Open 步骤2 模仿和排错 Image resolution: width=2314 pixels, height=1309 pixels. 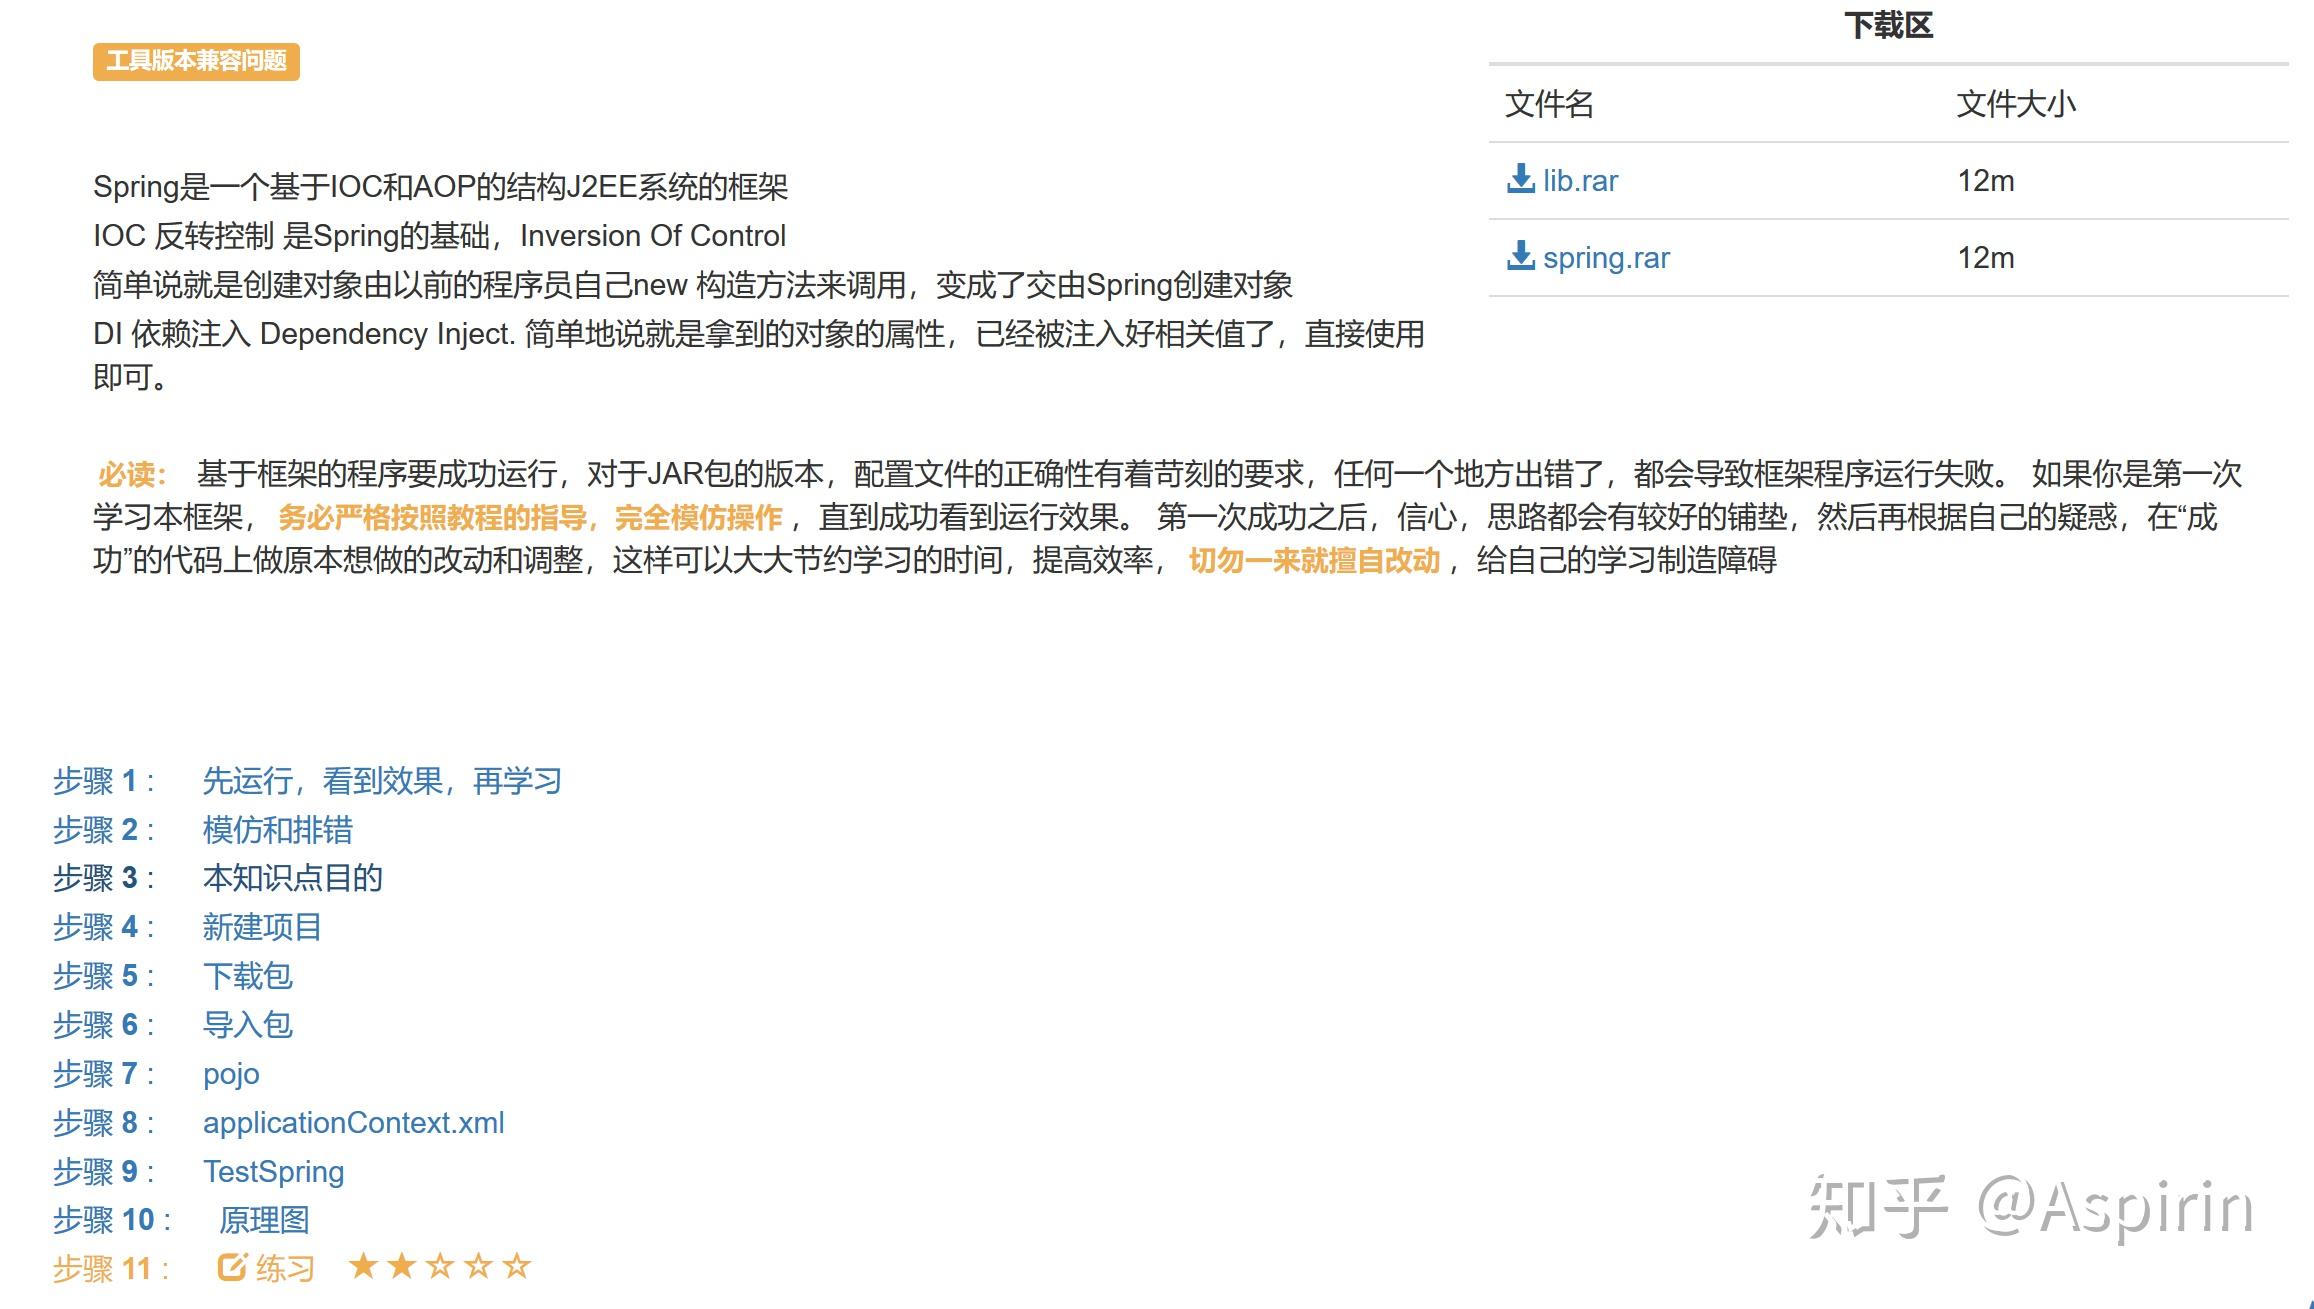point(281,830)
